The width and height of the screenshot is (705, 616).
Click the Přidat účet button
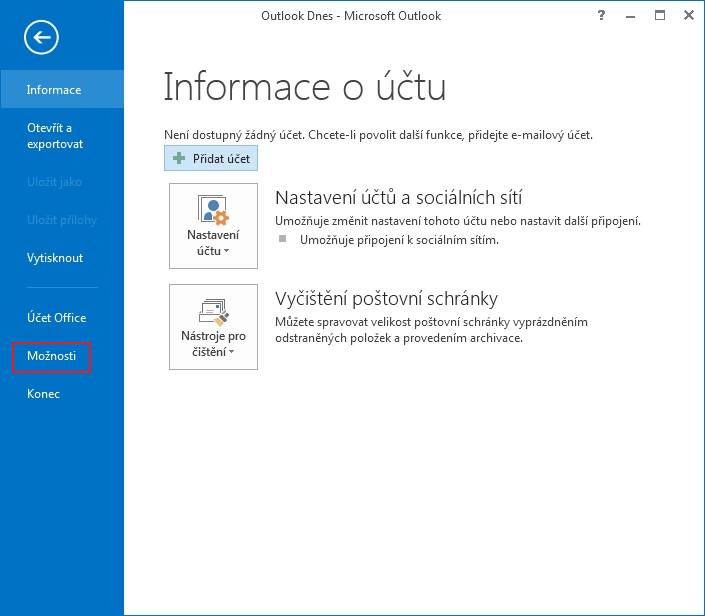point(211,158)
